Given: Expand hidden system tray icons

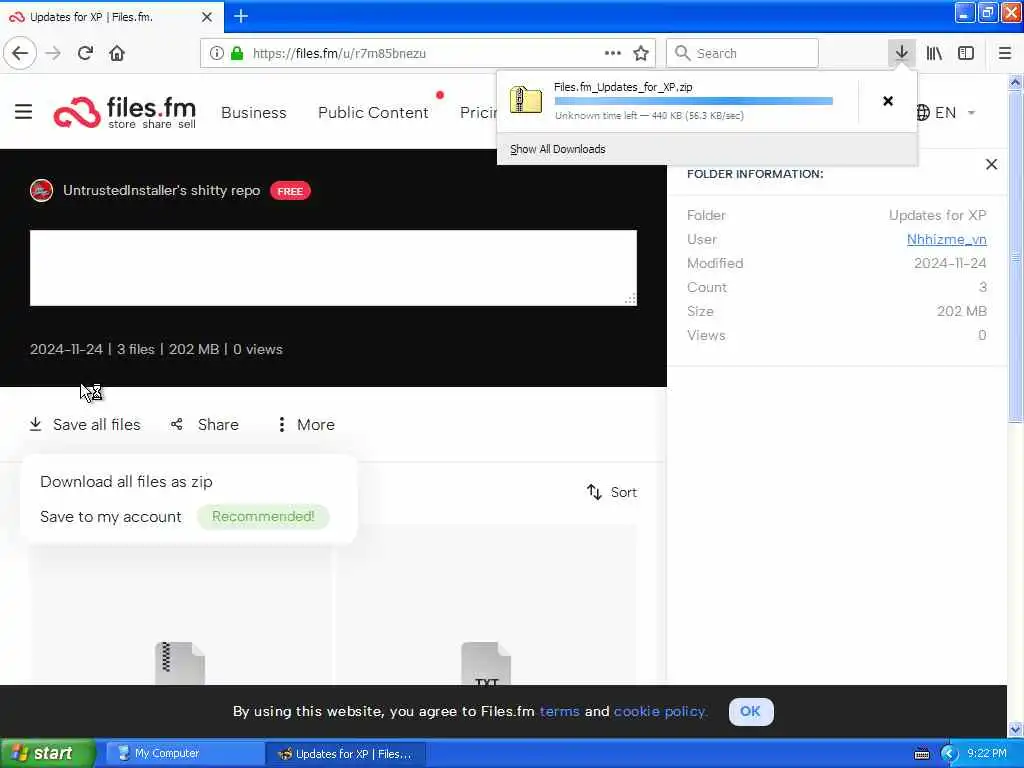Looking at the screenshot, I should [948, 754].
